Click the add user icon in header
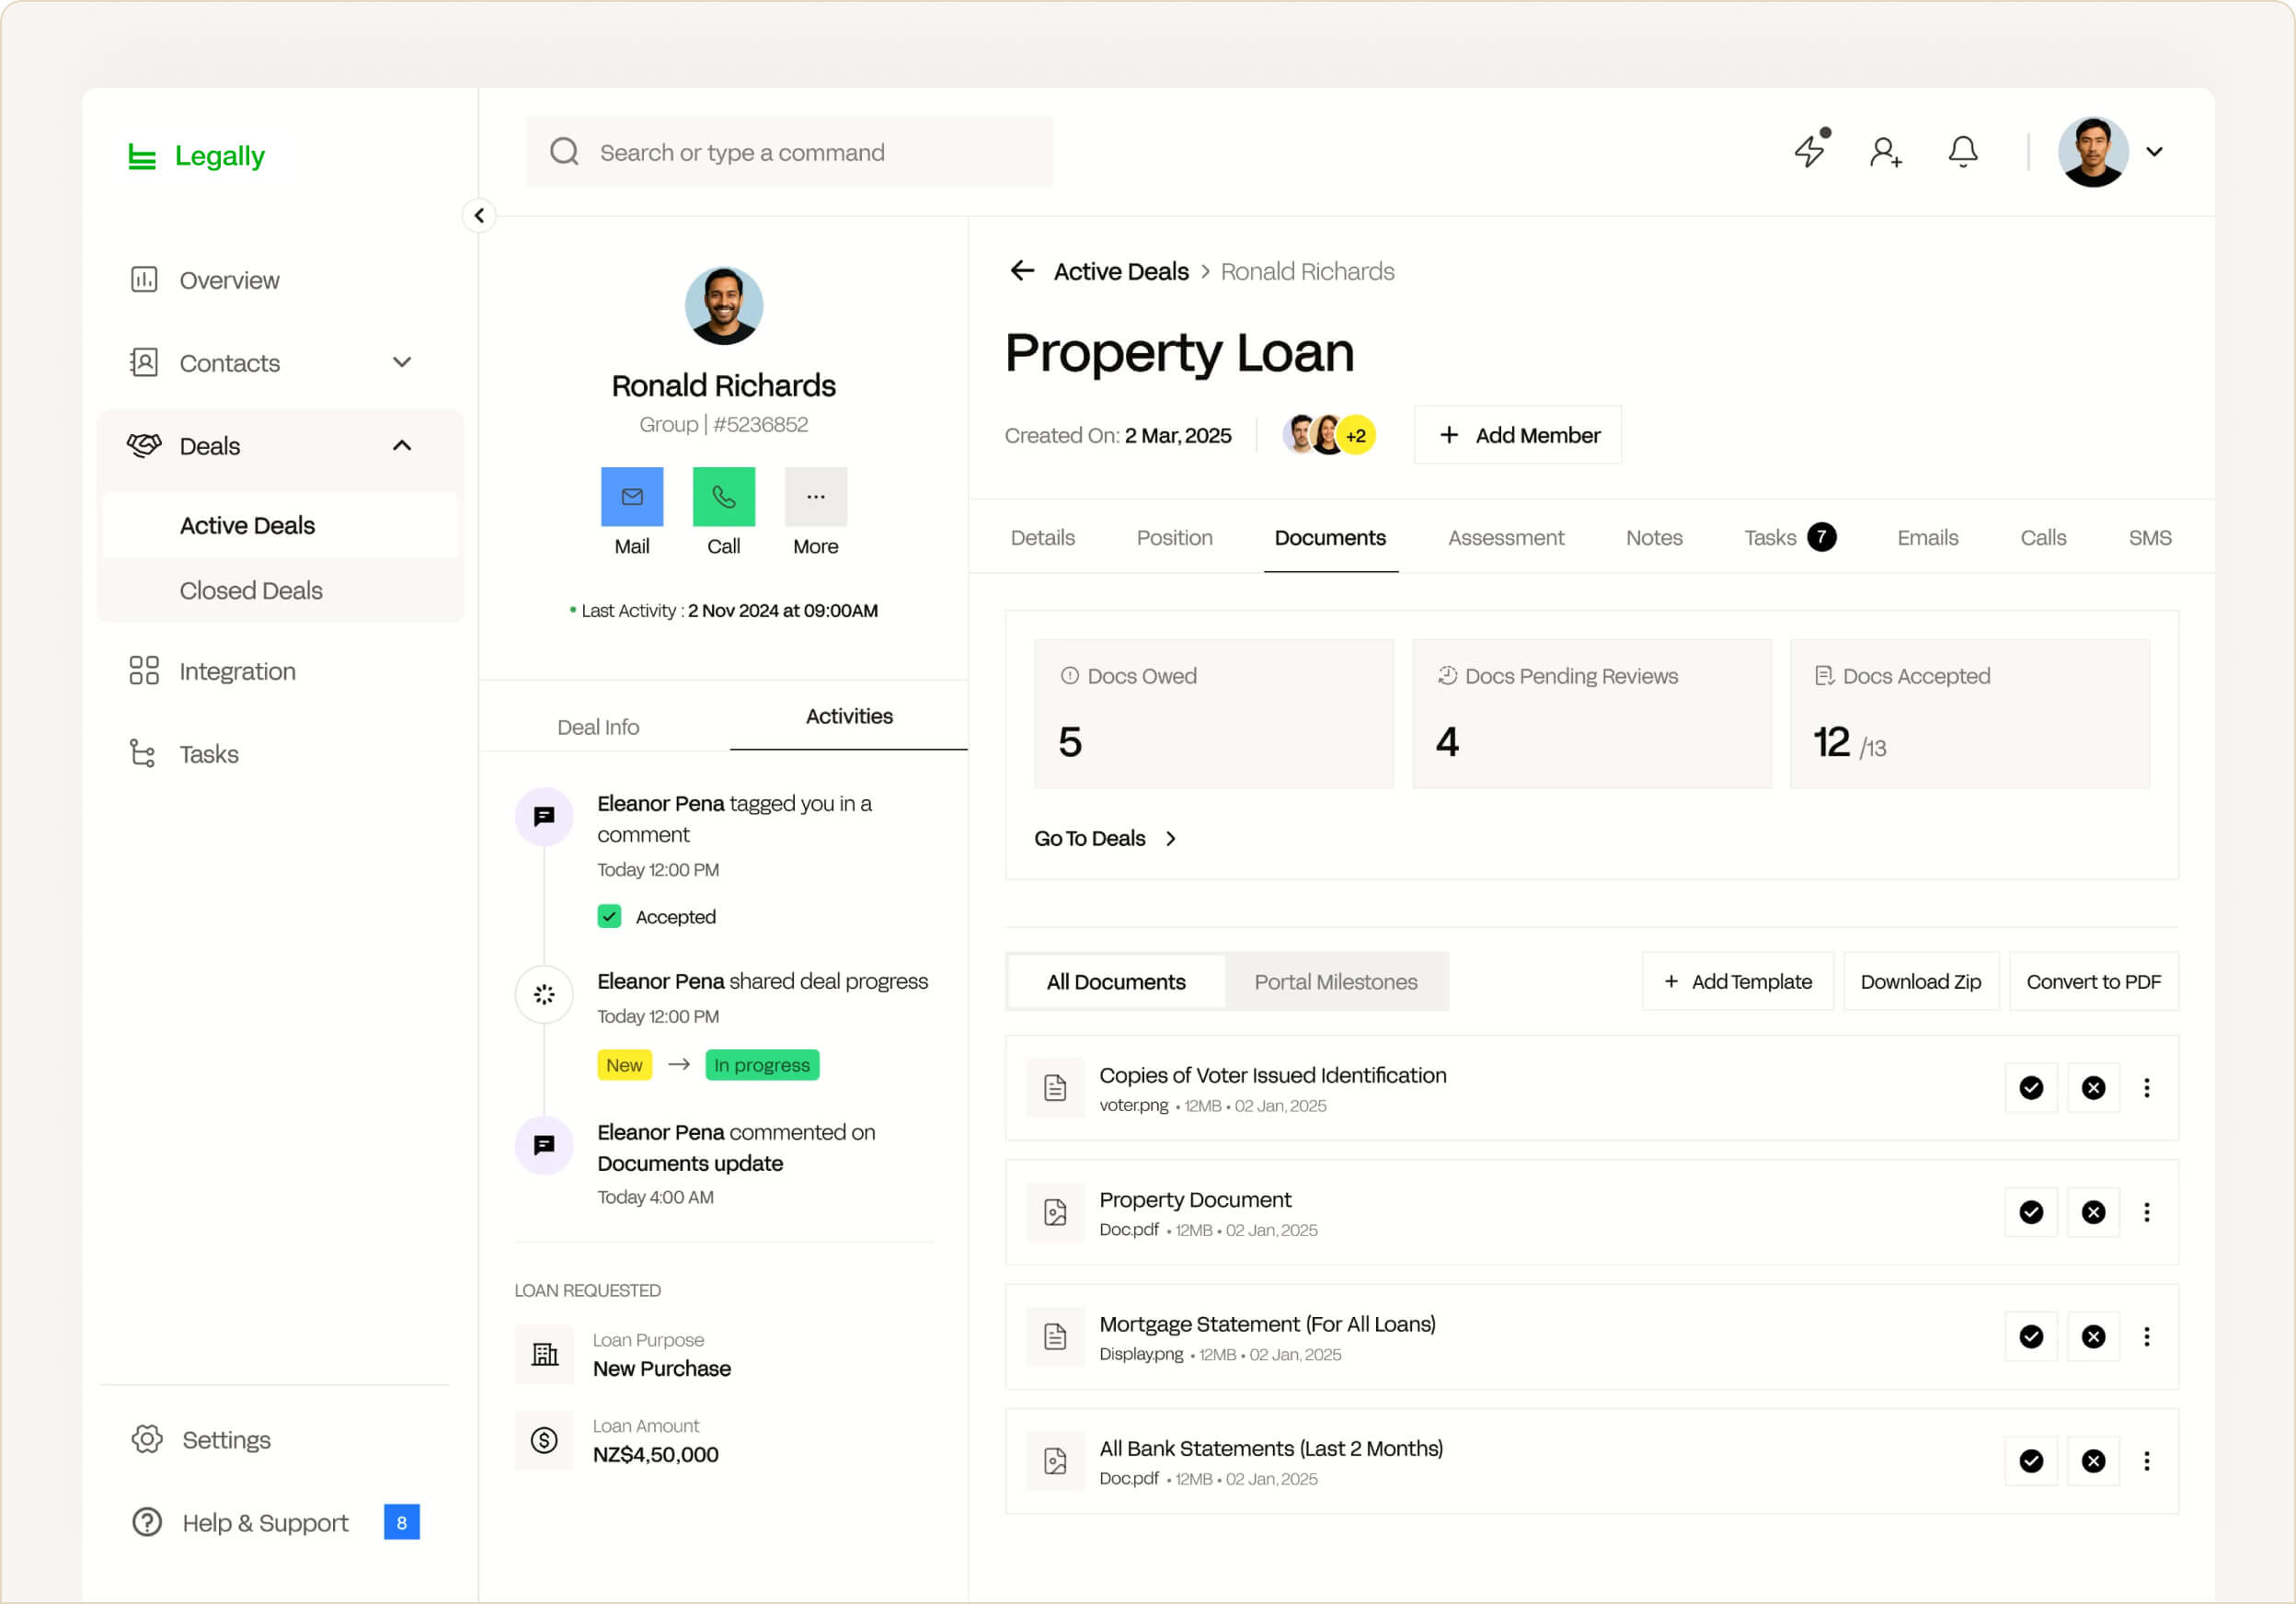The image size is (2296, 1604). (x=1886, y=152)
